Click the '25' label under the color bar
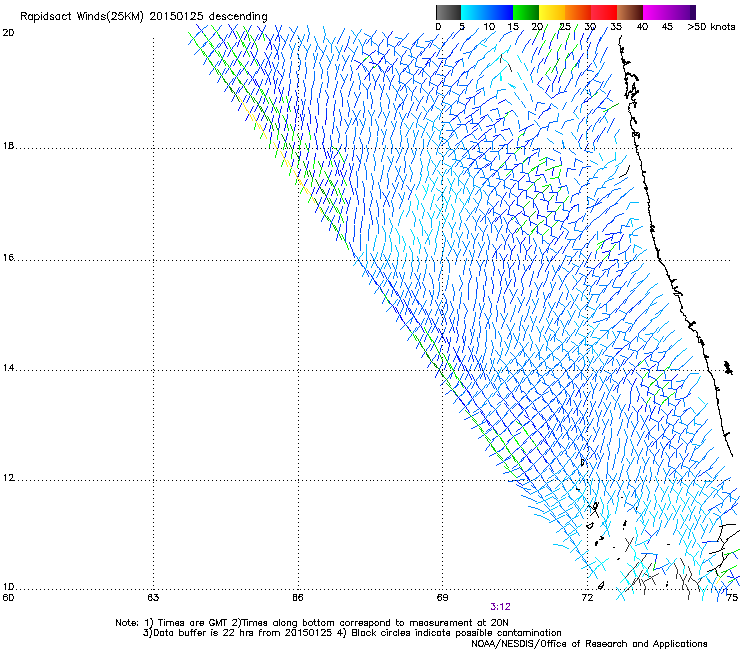Image resolution: width=740 pixels, height=650 pixels. [x=564, y=27]
